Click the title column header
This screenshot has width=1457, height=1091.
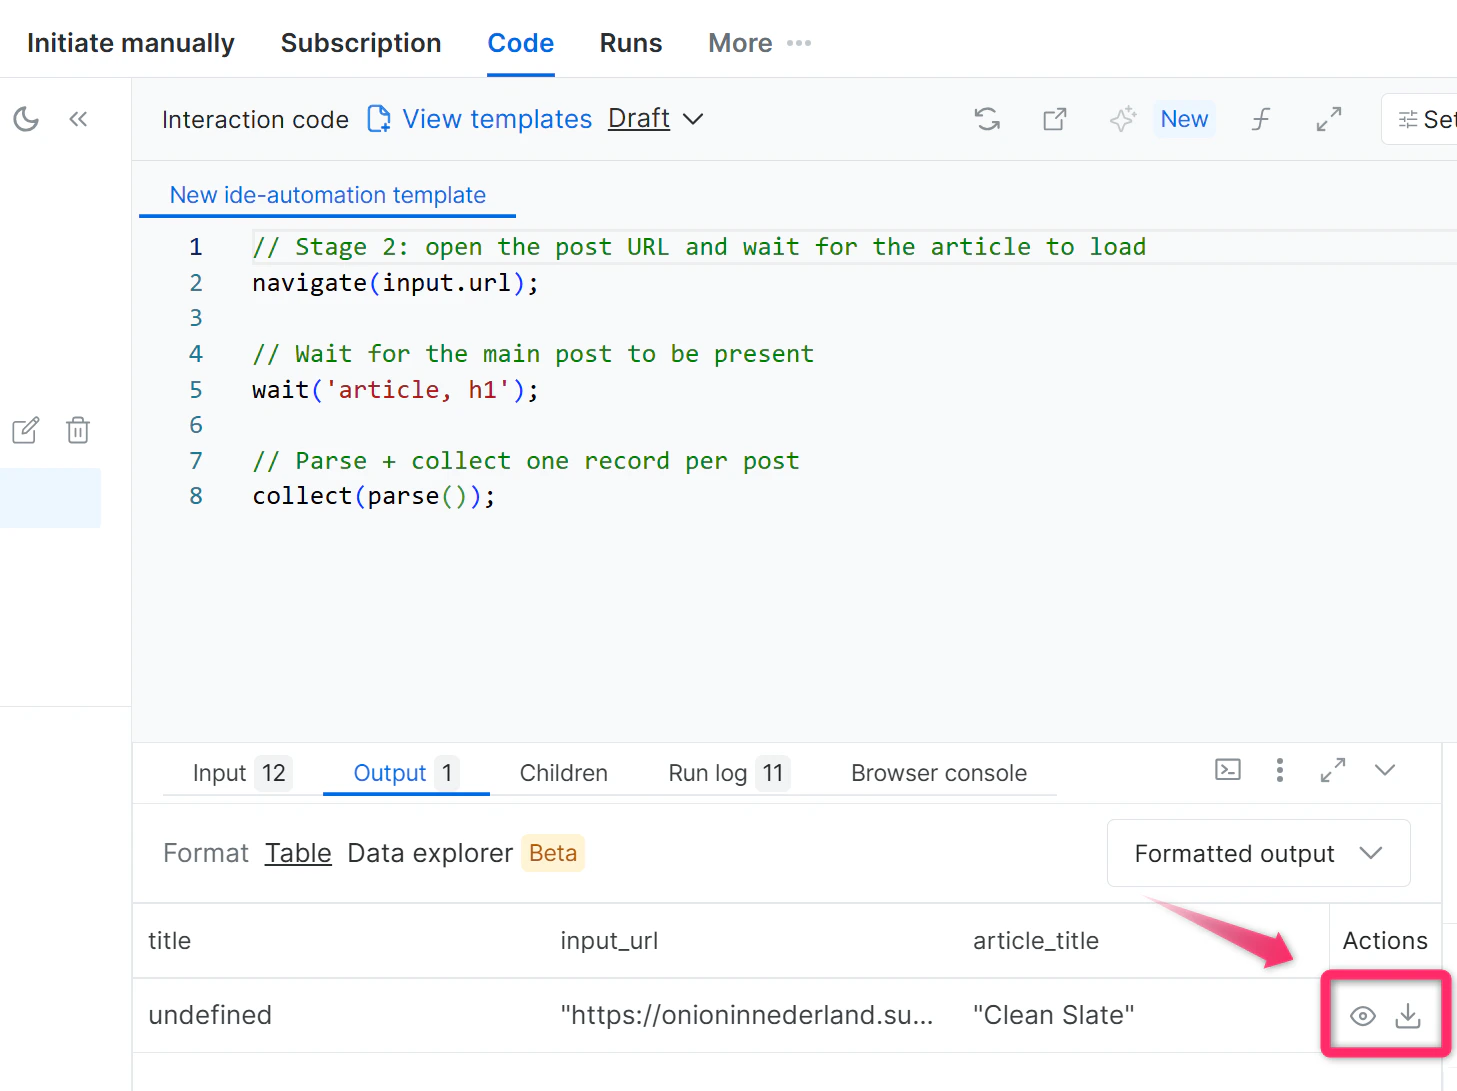tap(169, 941)
